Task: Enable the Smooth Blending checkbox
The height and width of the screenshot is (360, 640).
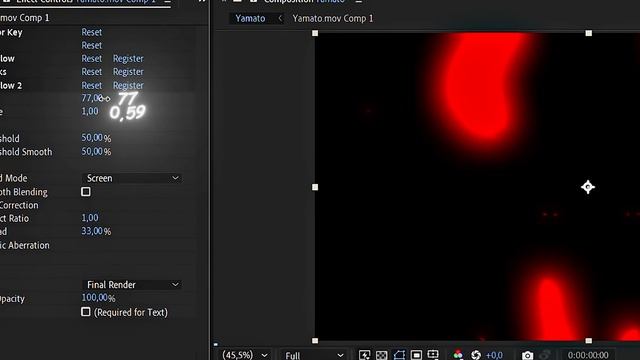Action: tap(86, 191)
